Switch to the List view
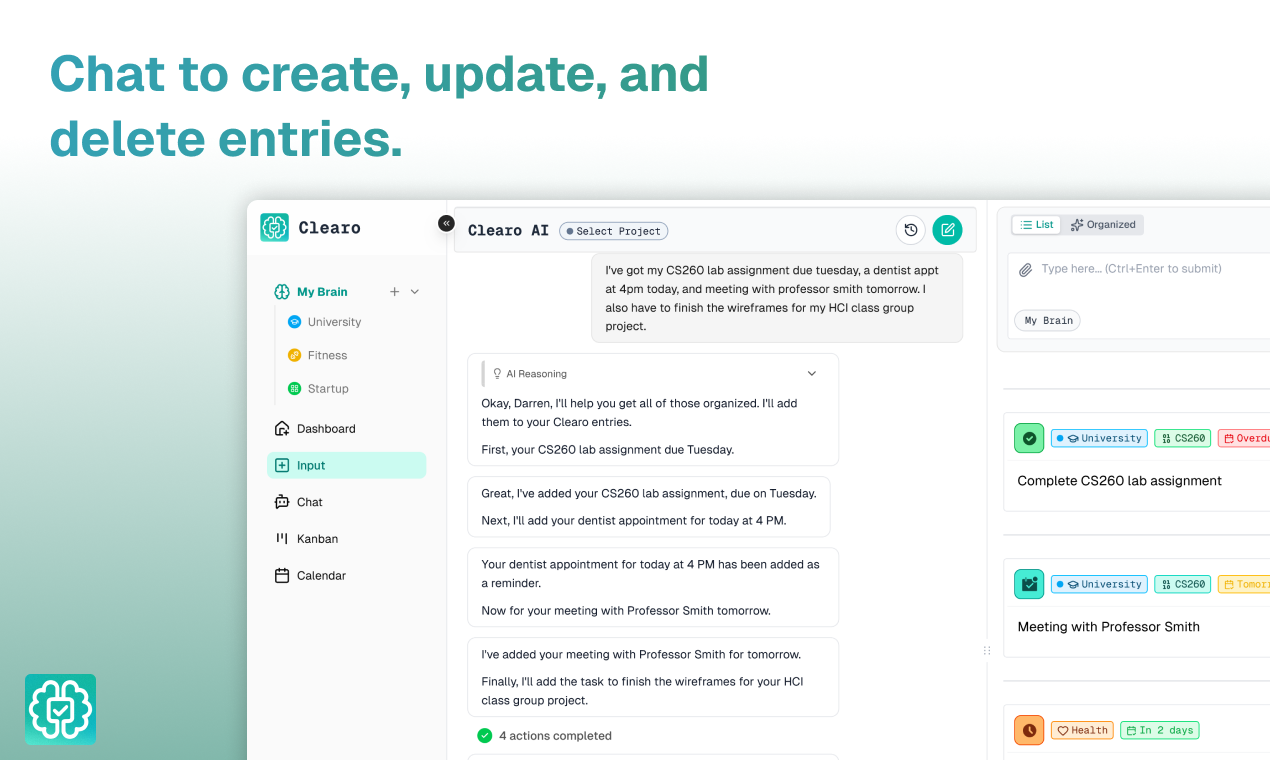 click(x=1036, y=225)
